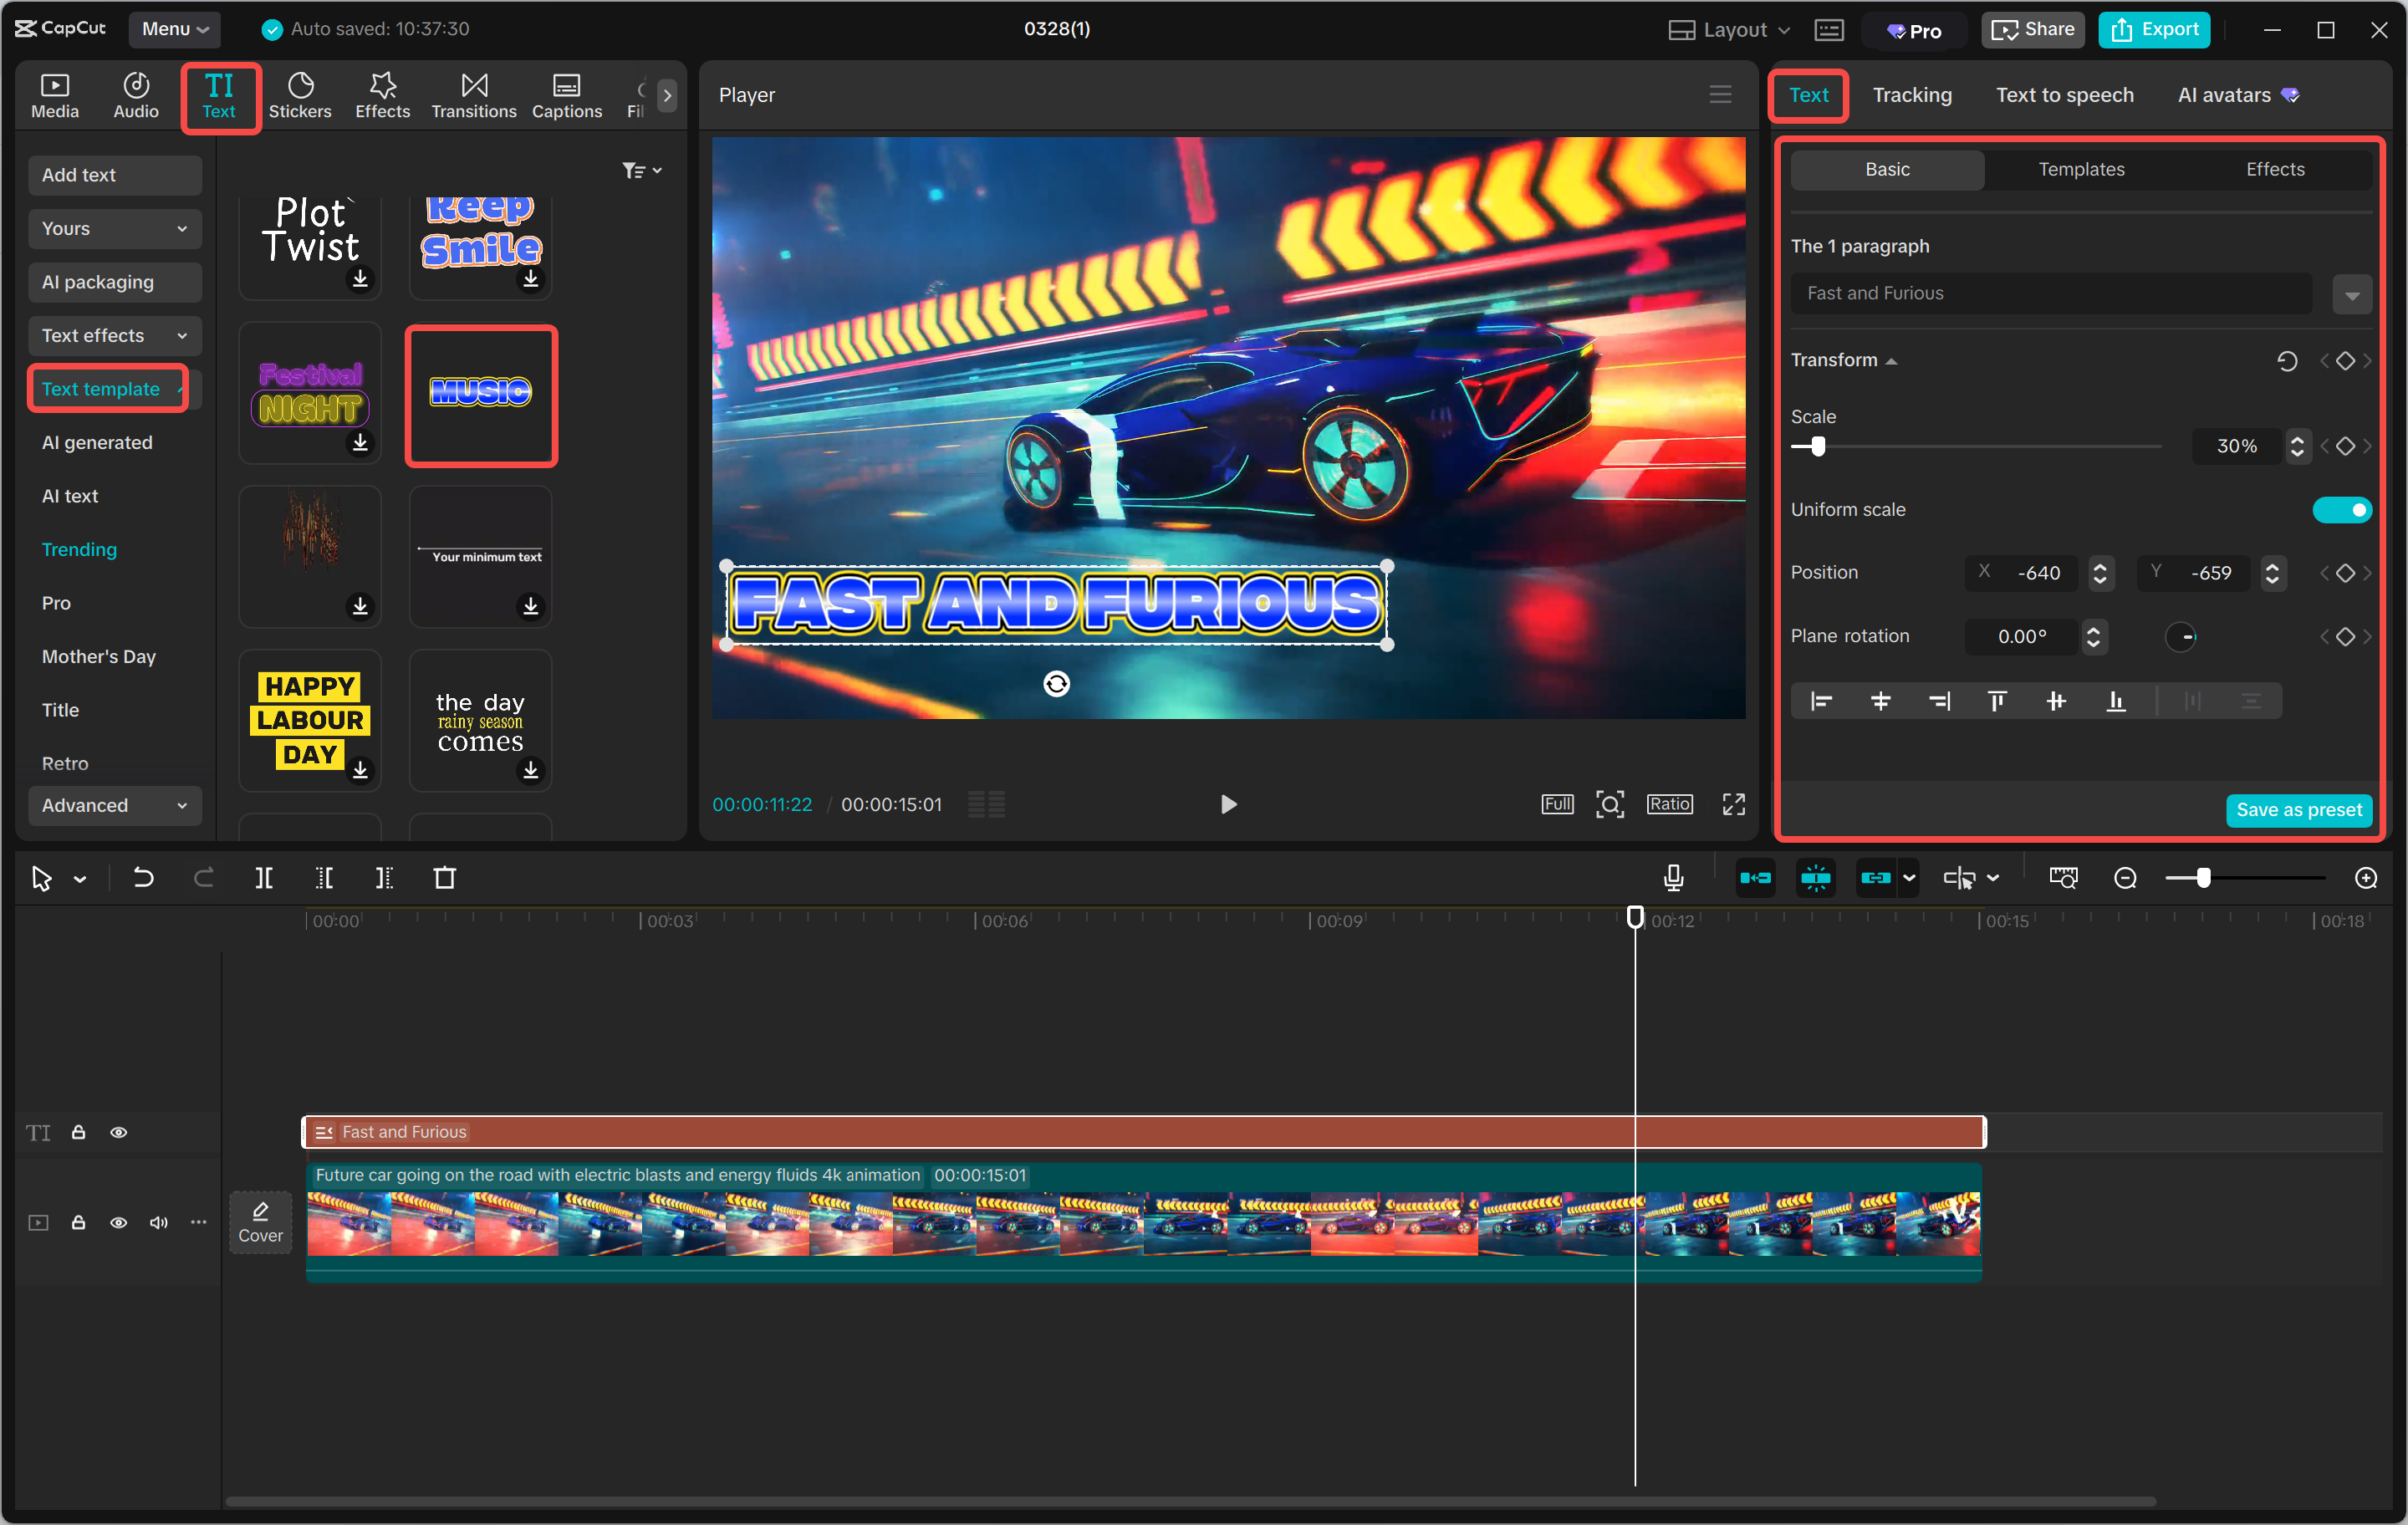Image resolution: width=2408 pixels, height=1525 pixels.
Task: Switch to the Templates tab
Action: 2081,169
